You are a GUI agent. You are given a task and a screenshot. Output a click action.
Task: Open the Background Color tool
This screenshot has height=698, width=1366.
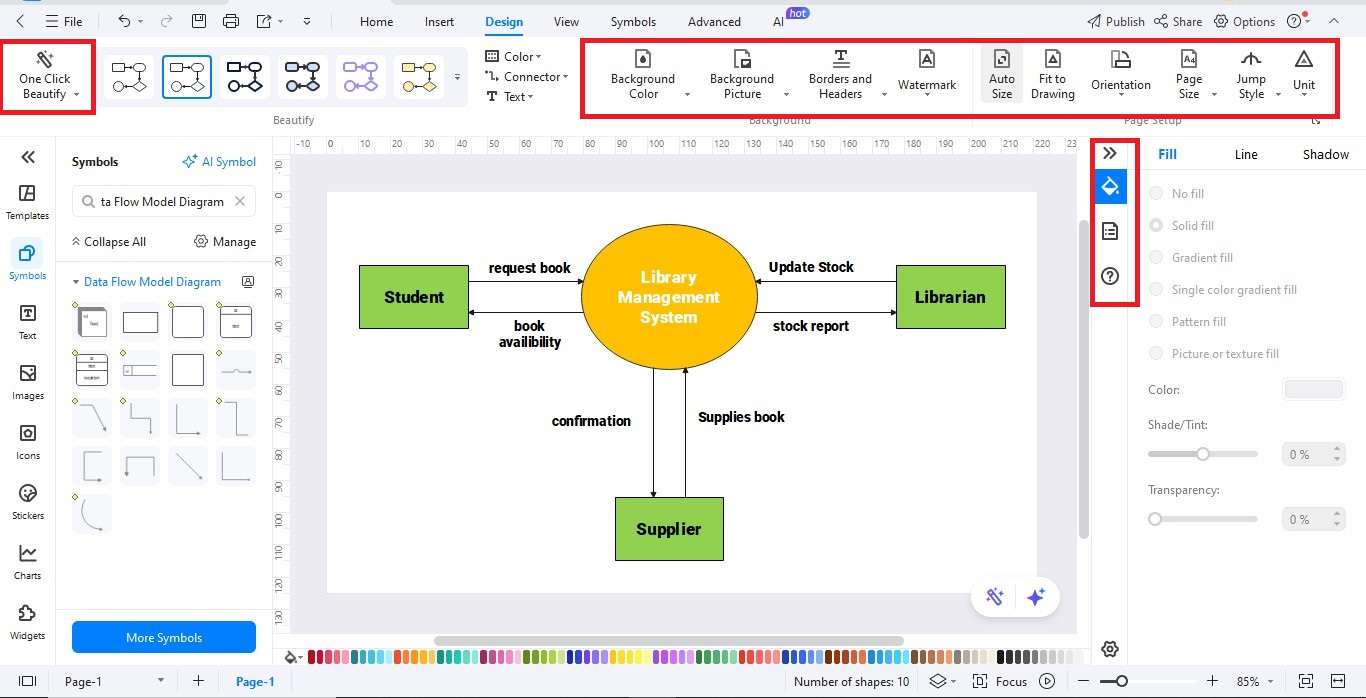pos(643,76)
